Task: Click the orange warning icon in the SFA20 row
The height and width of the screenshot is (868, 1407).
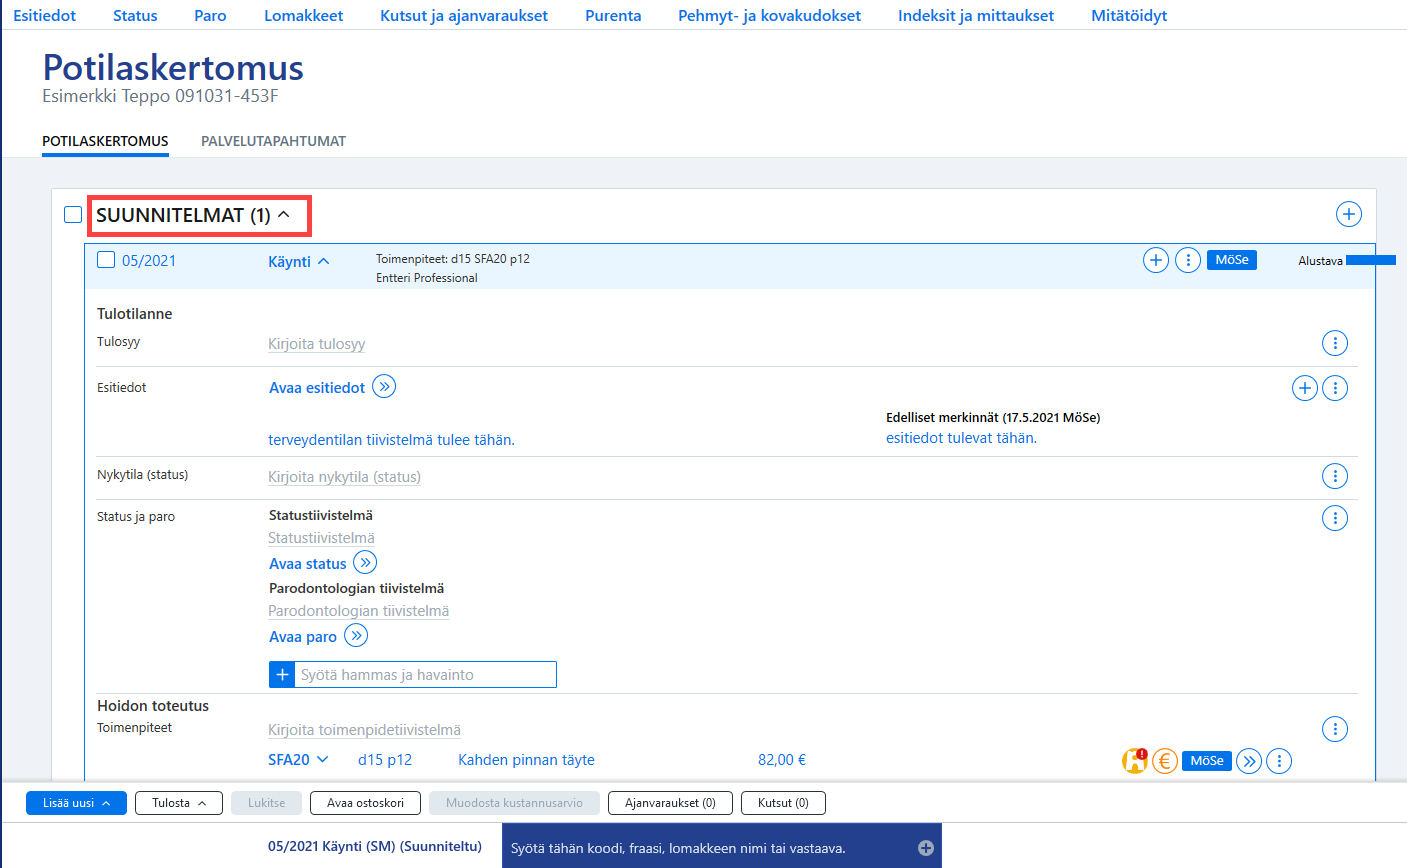Action: (x=1135, y=761)
